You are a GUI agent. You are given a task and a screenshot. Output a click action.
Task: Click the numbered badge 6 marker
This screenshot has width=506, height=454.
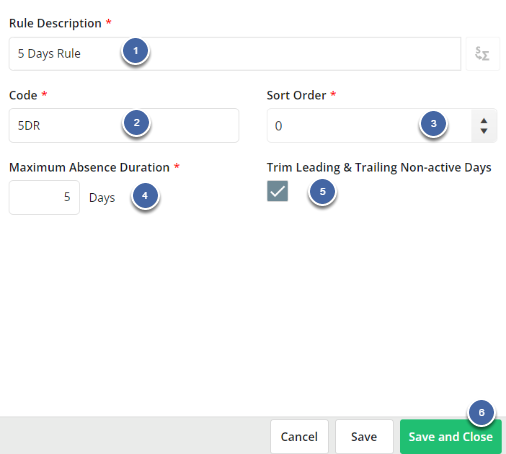point(481,413)
